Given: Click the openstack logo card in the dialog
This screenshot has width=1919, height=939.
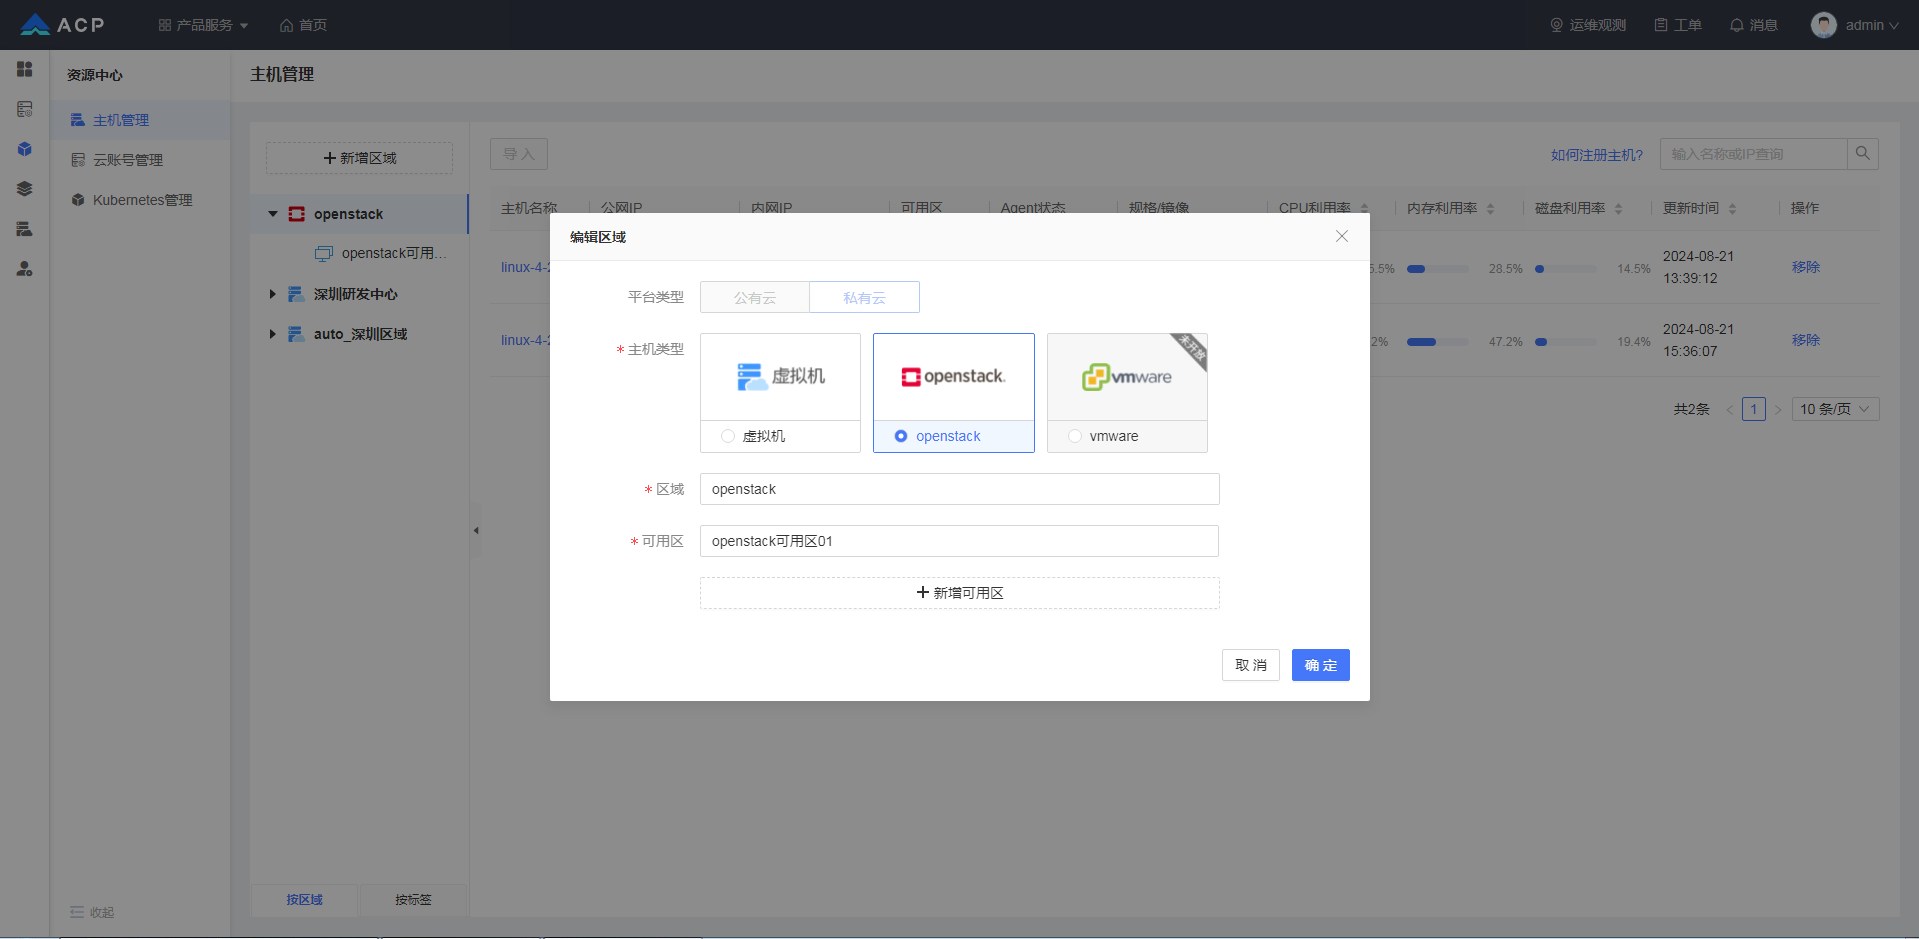Looking at the screenshot, I should point(954,377).
